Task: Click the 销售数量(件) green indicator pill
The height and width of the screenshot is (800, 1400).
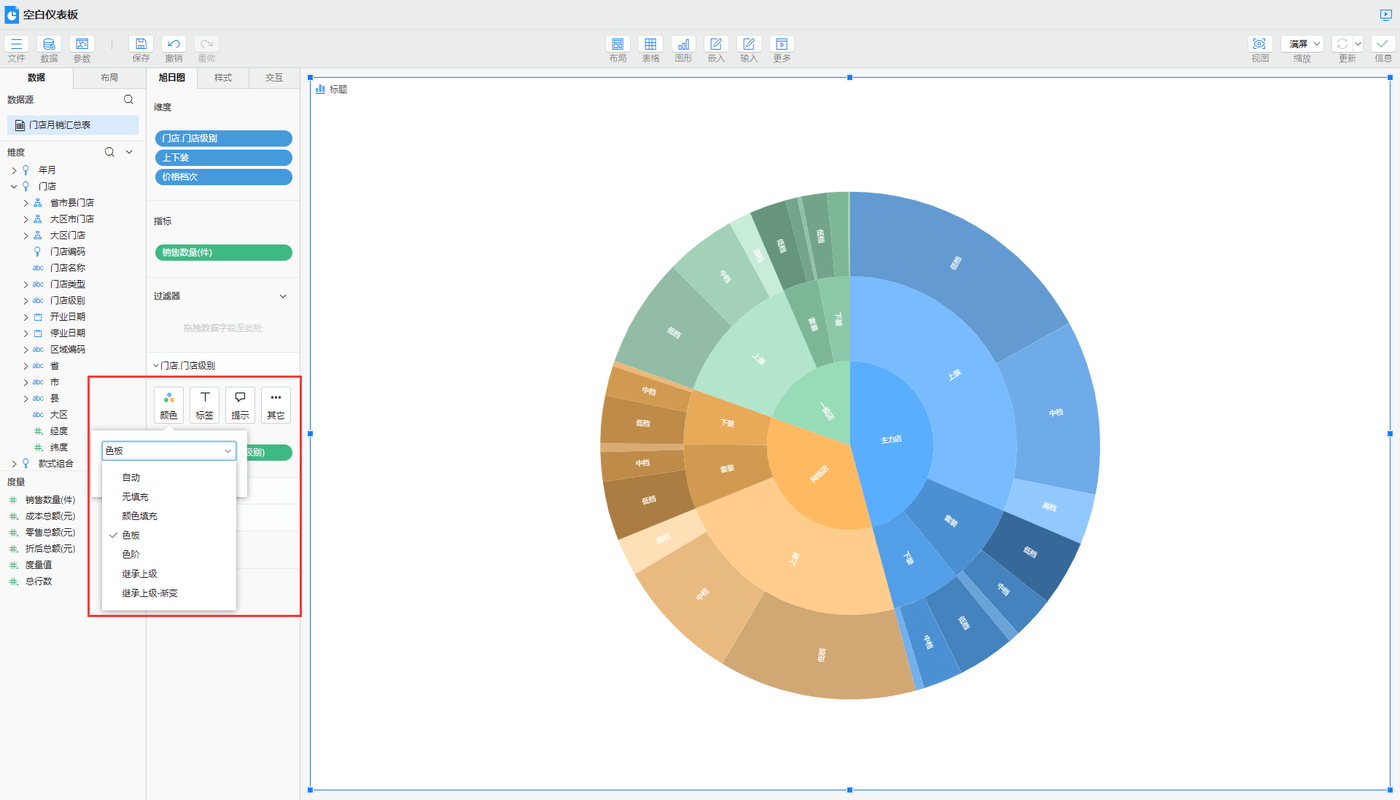Action: click(224, 253)
